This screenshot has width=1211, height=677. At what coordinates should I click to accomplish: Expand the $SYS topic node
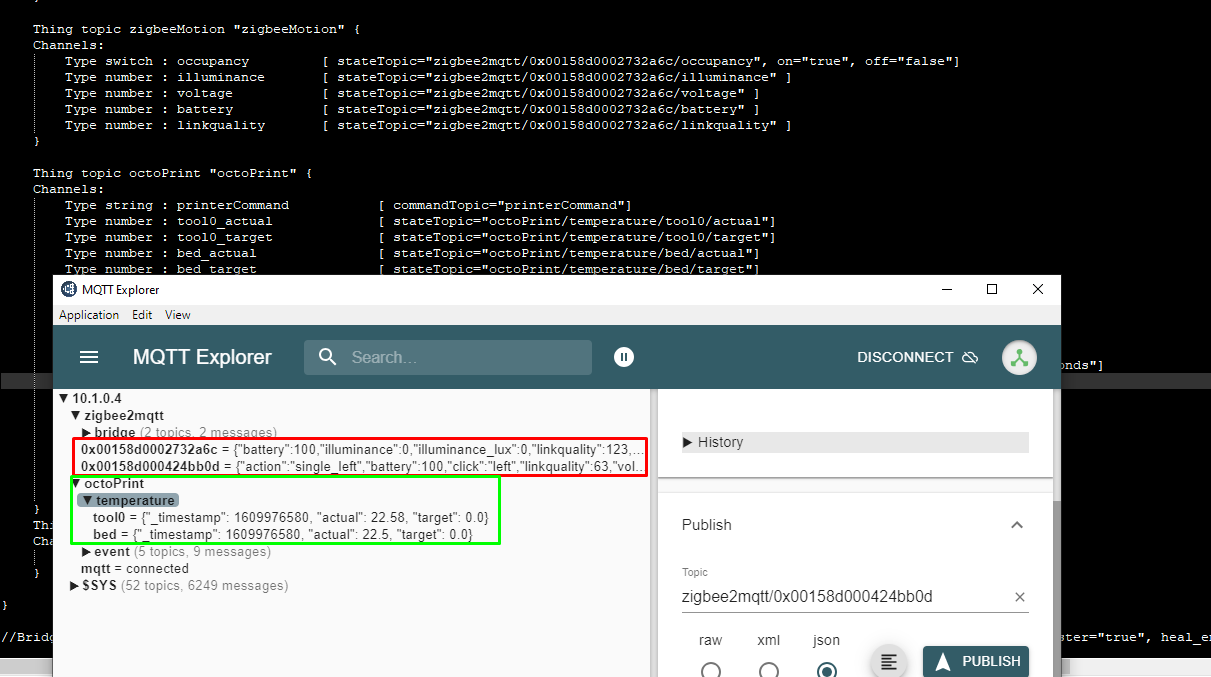tap(75, 586)
